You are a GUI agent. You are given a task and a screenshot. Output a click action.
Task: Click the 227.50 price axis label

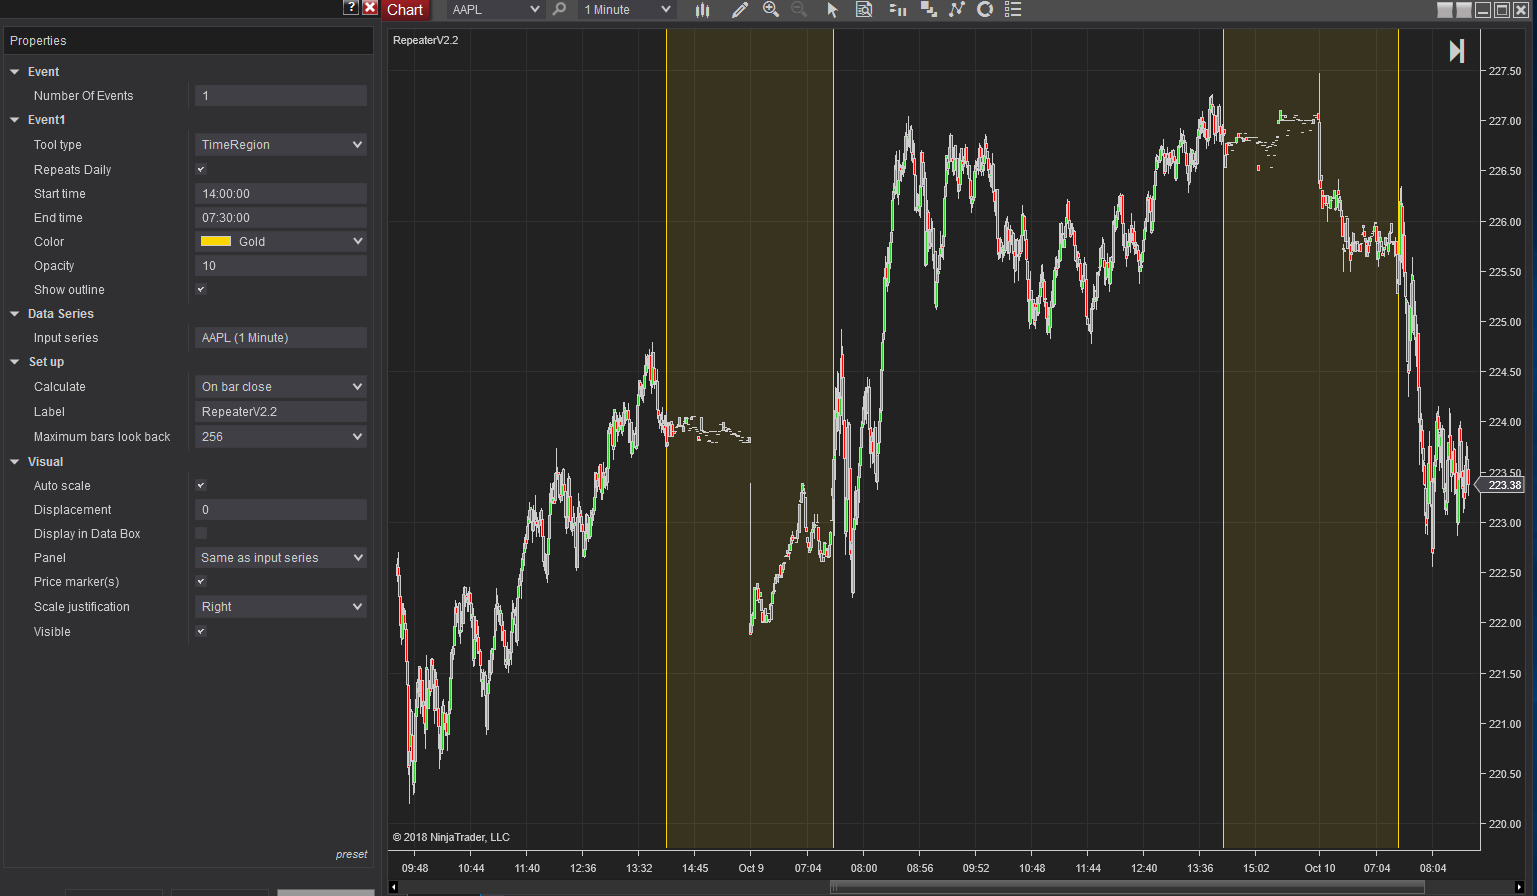tap(1505, 71)
